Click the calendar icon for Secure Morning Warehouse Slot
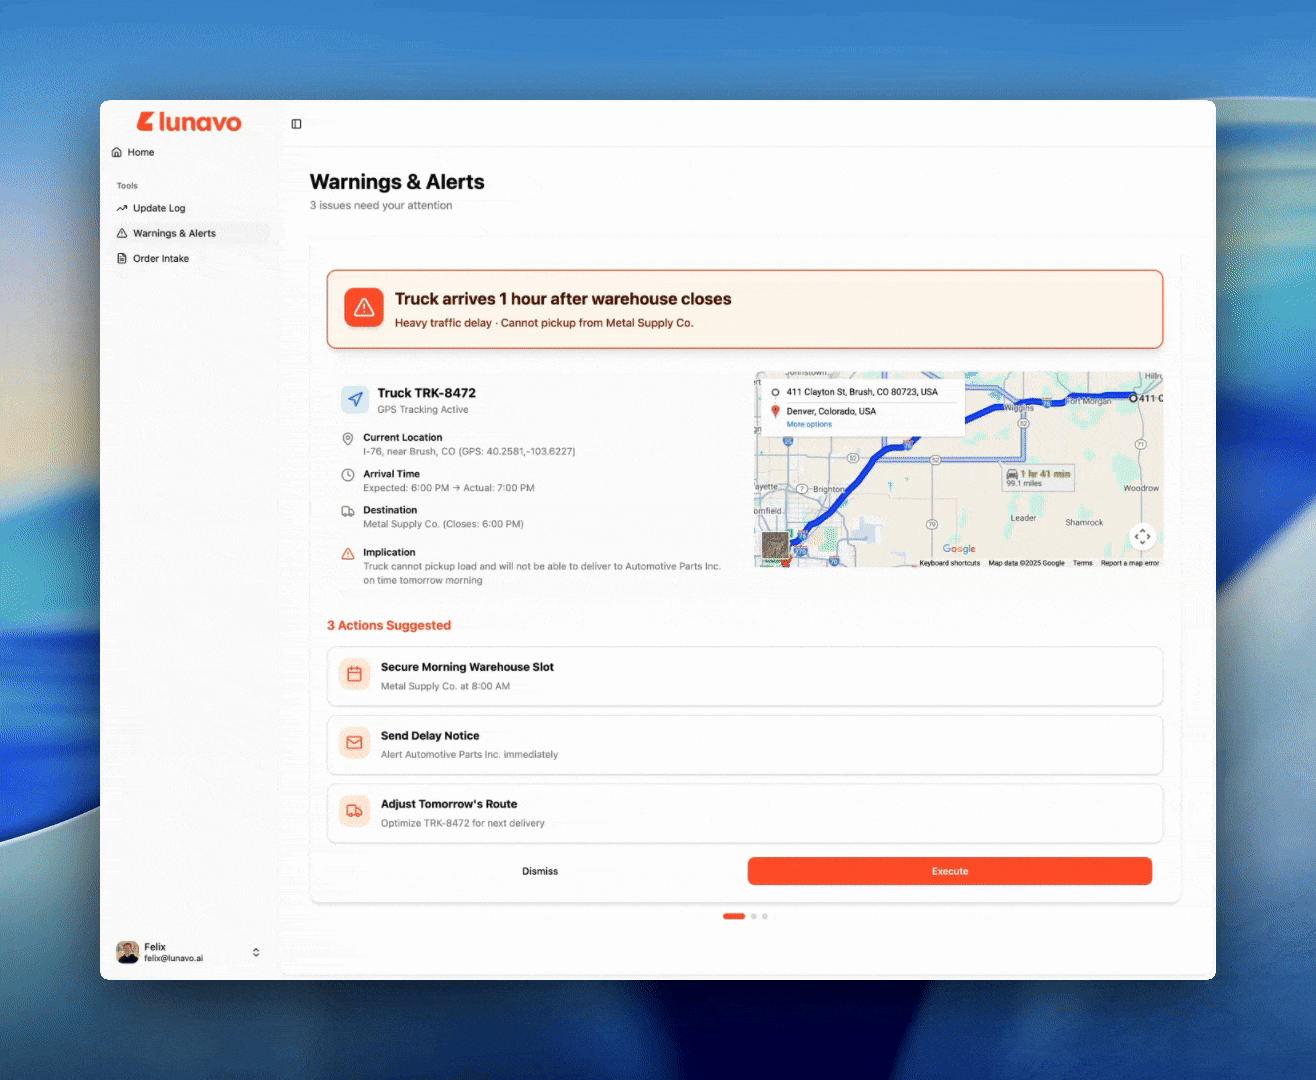This screenshot has width=1316, height=1080. point(354,675)
